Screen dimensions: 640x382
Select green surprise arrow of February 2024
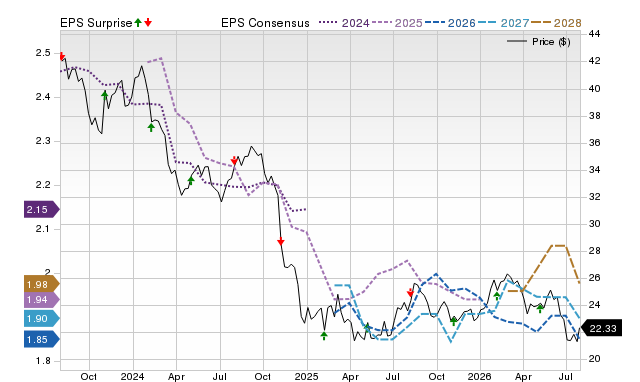[x=151, y=127]
